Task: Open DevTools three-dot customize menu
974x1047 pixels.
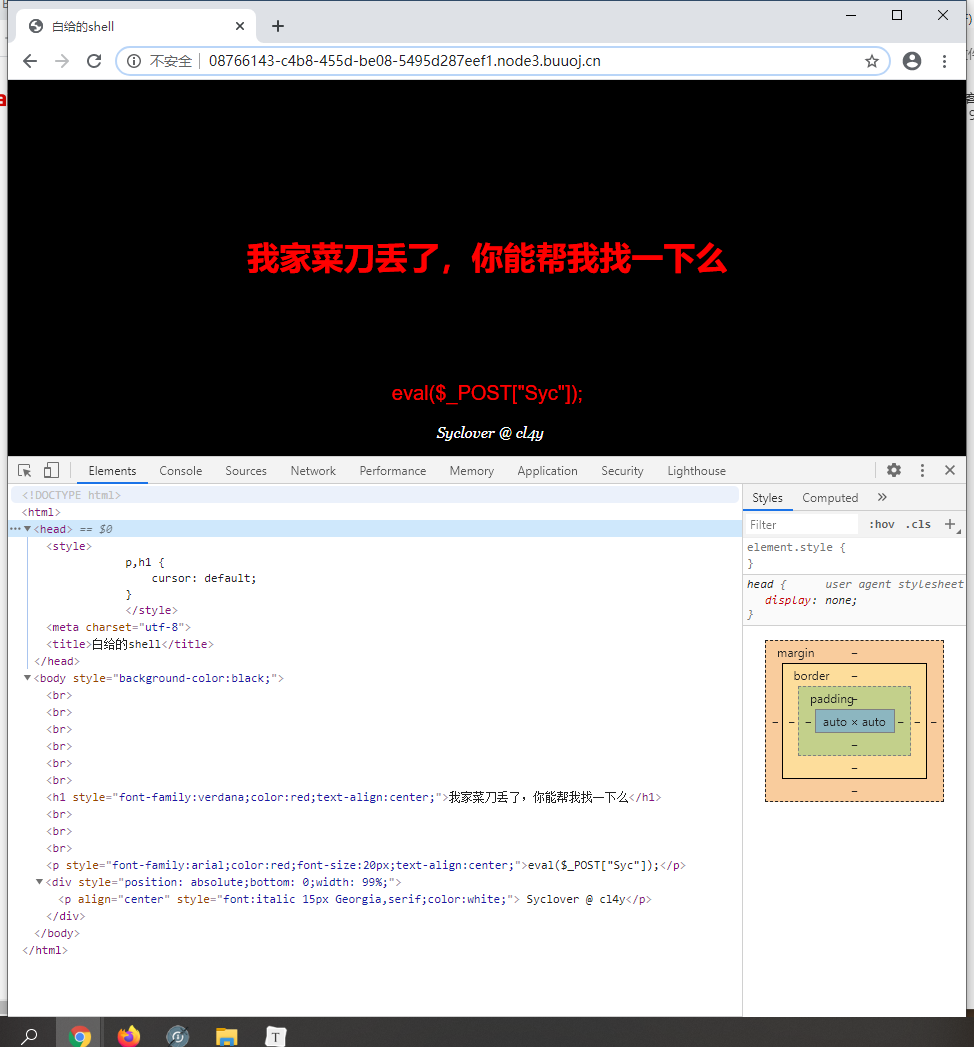Action: [x=923, y=470]
